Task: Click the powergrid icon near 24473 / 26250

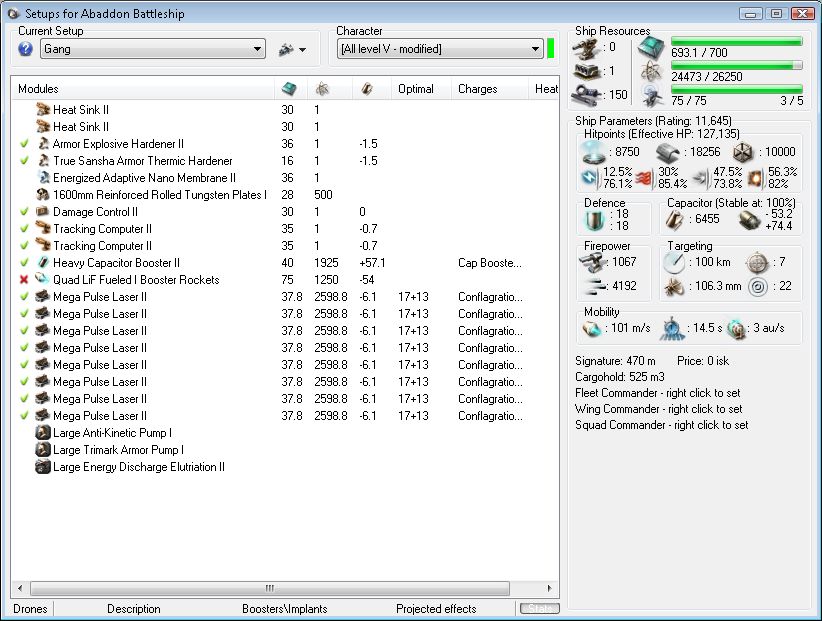Action: tap(651, 71)
